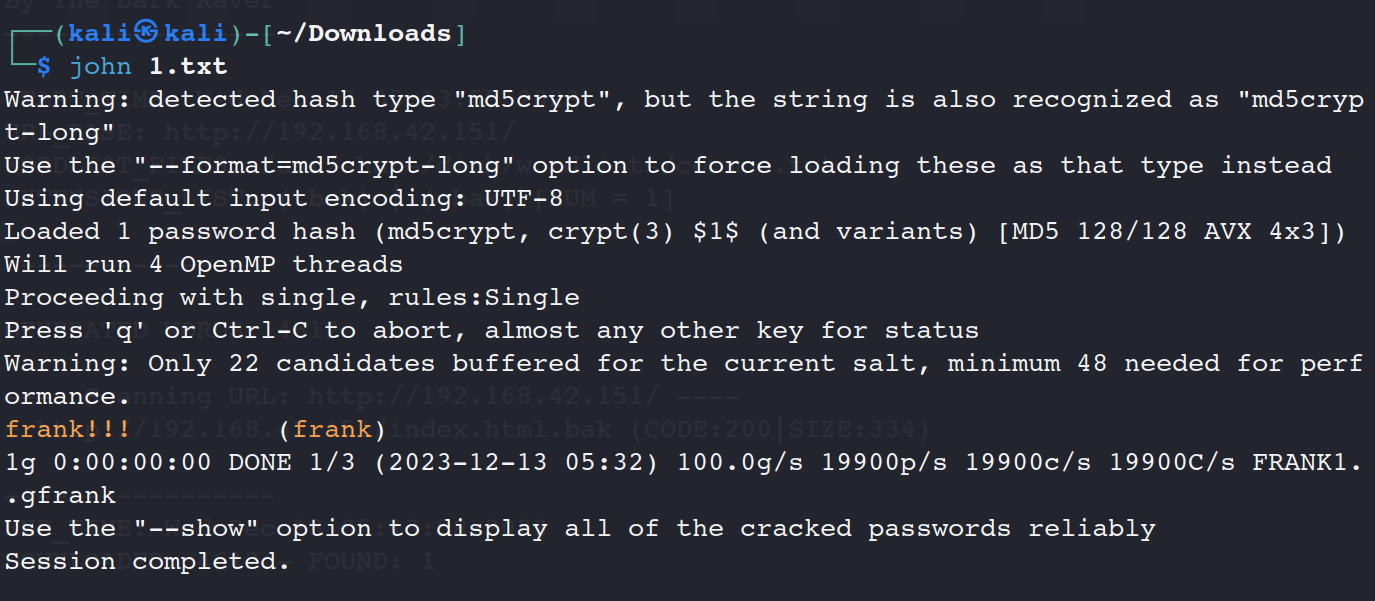1375x601 pixels.
Task: Click the 'q' key hint
Action: (124, 331)
